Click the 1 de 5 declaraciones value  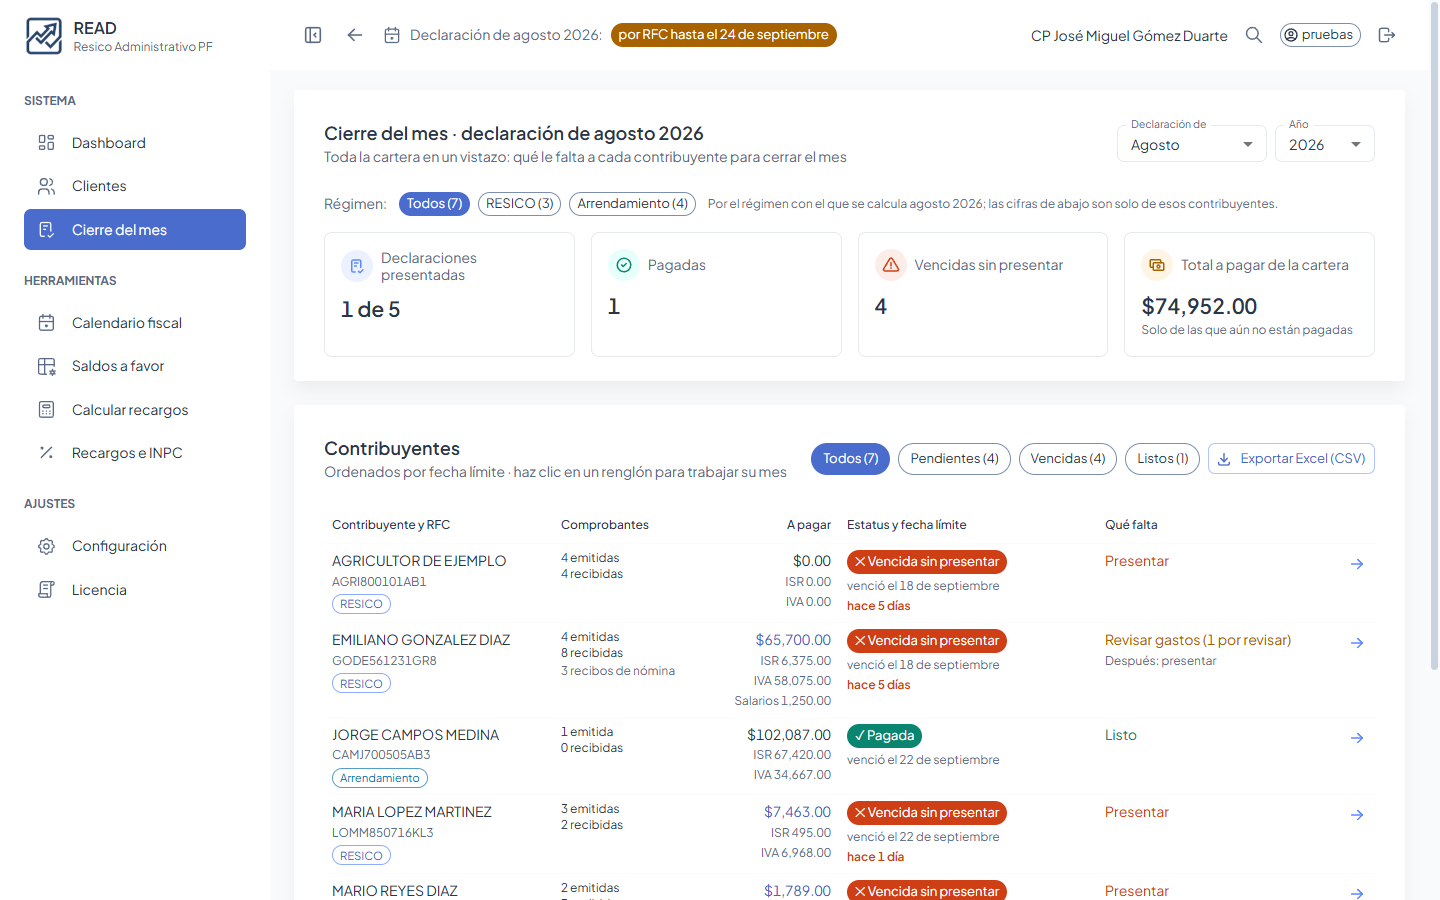[x=370, y=310]
